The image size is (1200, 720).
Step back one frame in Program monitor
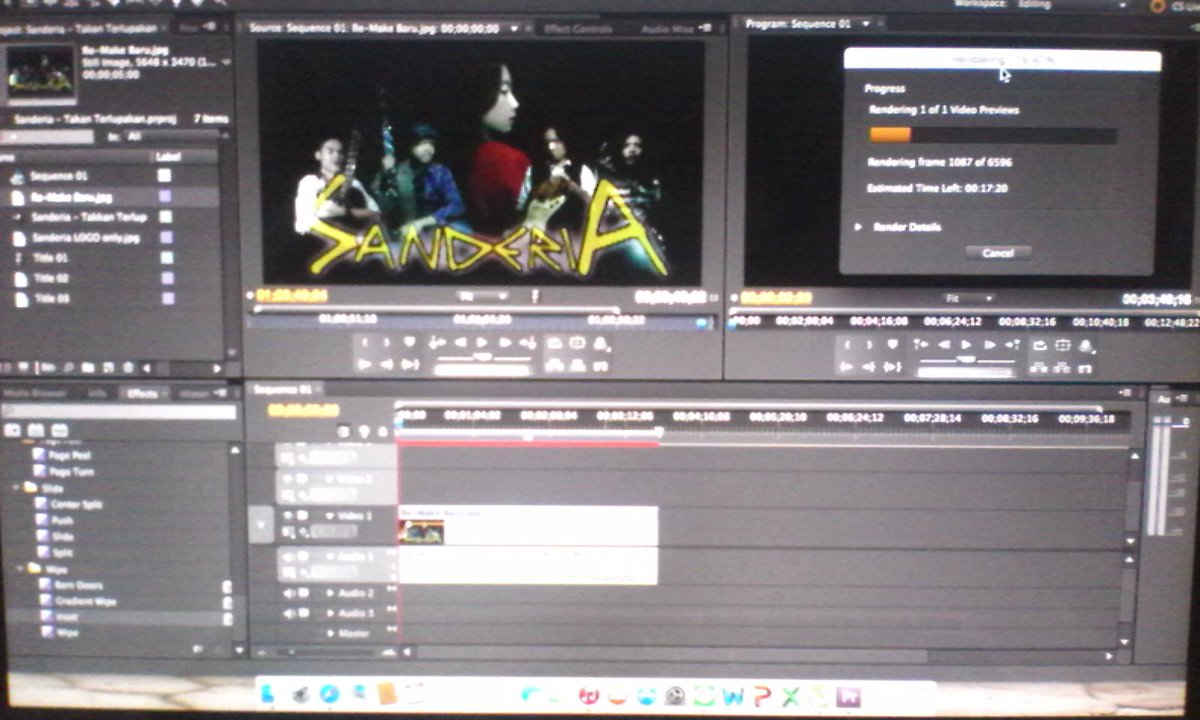pyautogui.click(x=943, y=345)
